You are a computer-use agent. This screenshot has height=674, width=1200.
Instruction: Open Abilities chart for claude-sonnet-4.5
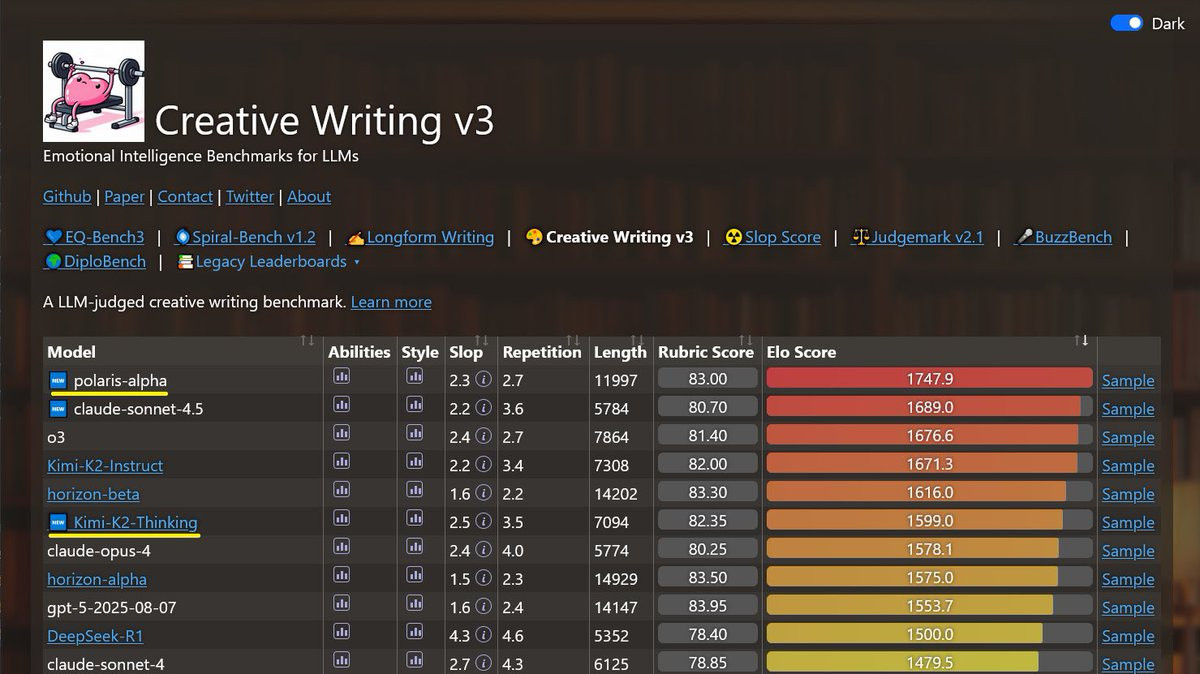[x=341, y=405]
